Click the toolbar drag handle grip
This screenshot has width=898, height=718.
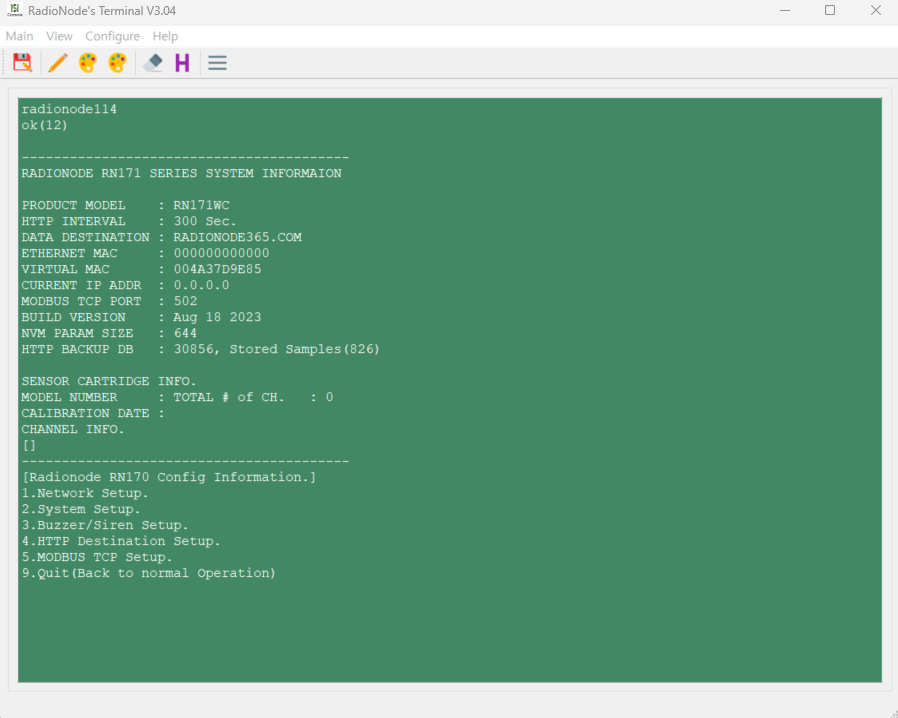pos(4,62)
